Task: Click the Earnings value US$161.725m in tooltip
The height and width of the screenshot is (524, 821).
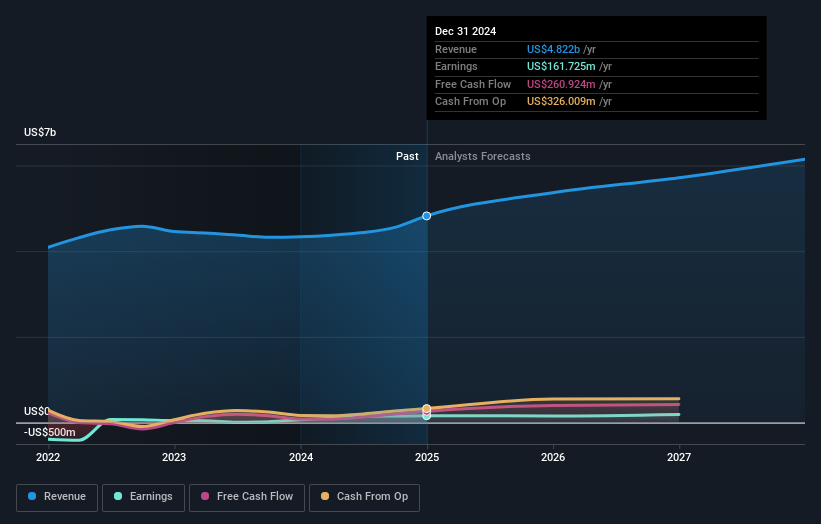Action: [x=561, y=66]
